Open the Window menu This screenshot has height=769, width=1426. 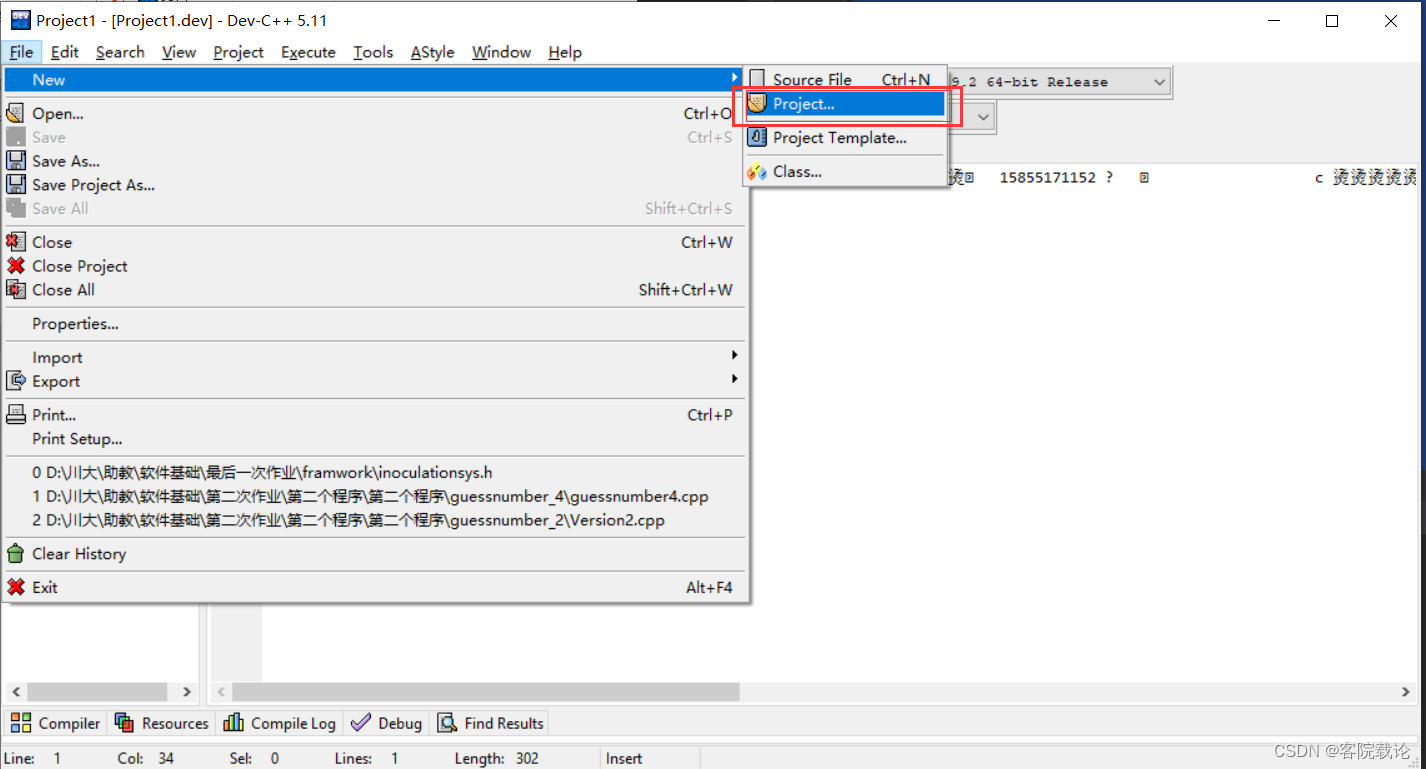pos(501,52)
